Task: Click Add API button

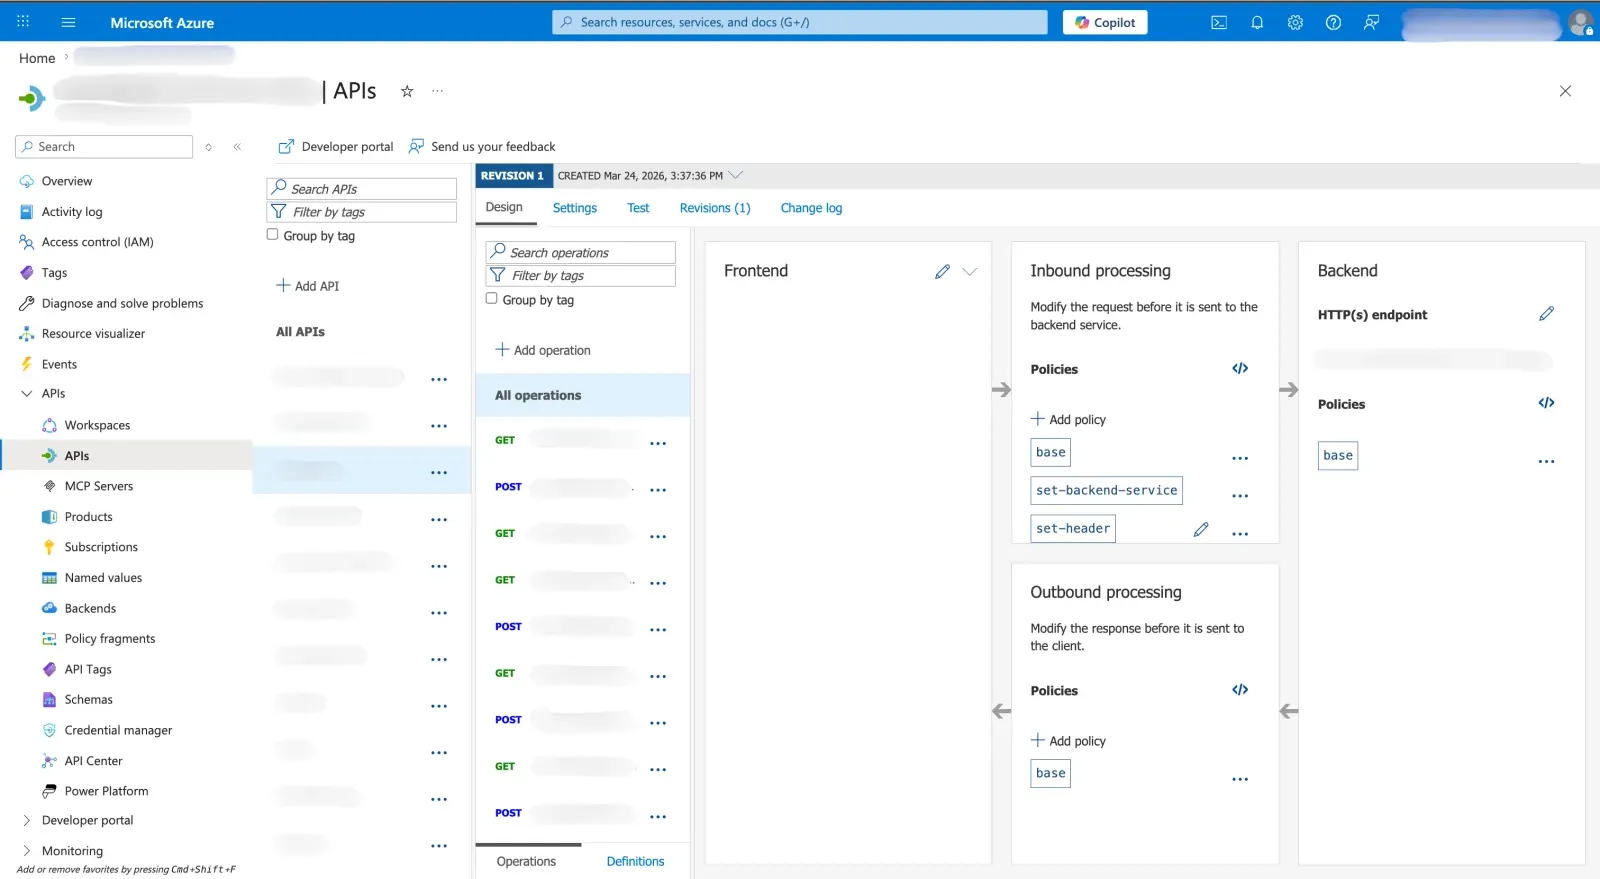Action: click(x=308, y=286)
